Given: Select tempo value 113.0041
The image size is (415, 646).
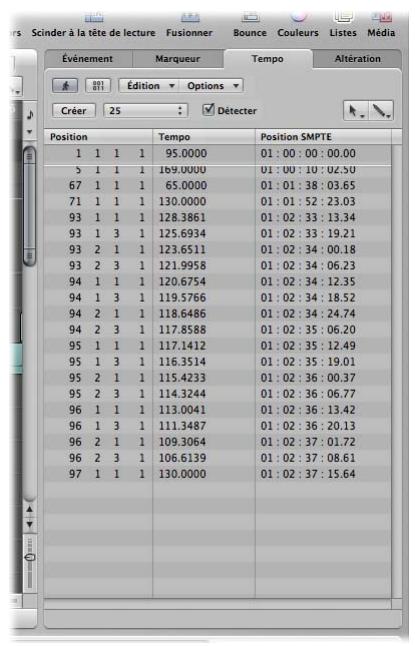Looking at the screenshot, I should point(182,410).
